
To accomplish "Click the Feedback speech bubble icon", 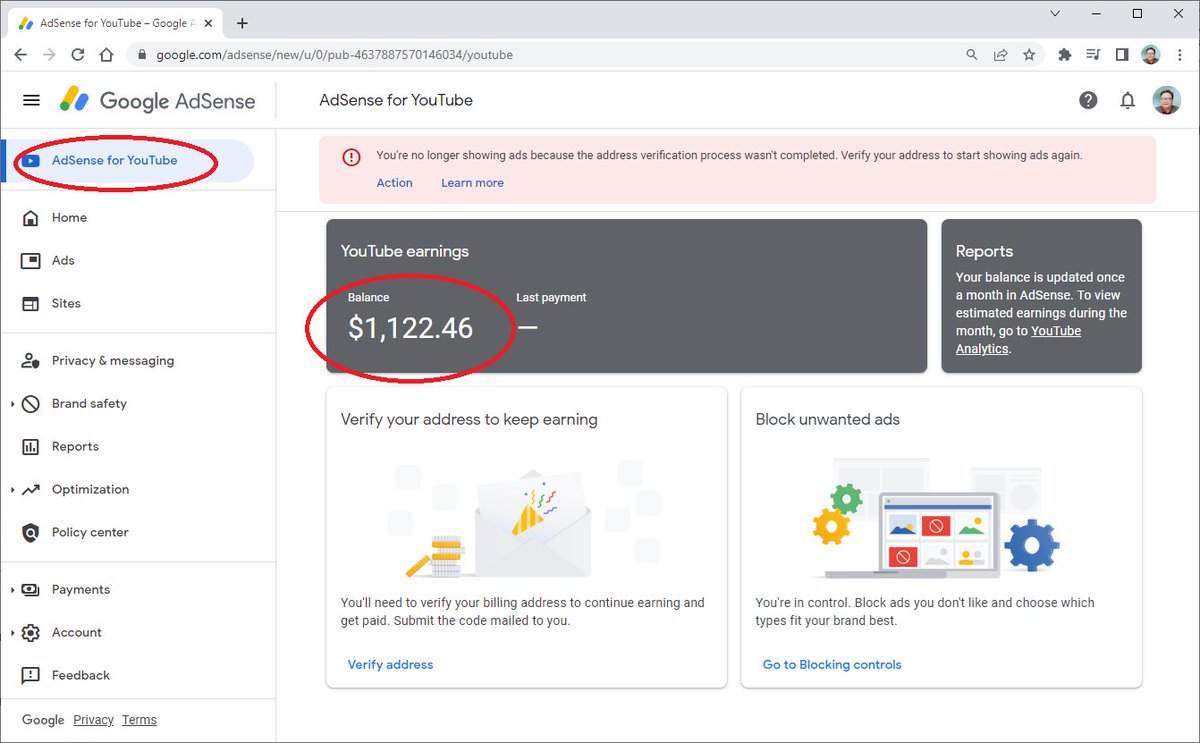I will pyautogui.click(x=31, y=676).
